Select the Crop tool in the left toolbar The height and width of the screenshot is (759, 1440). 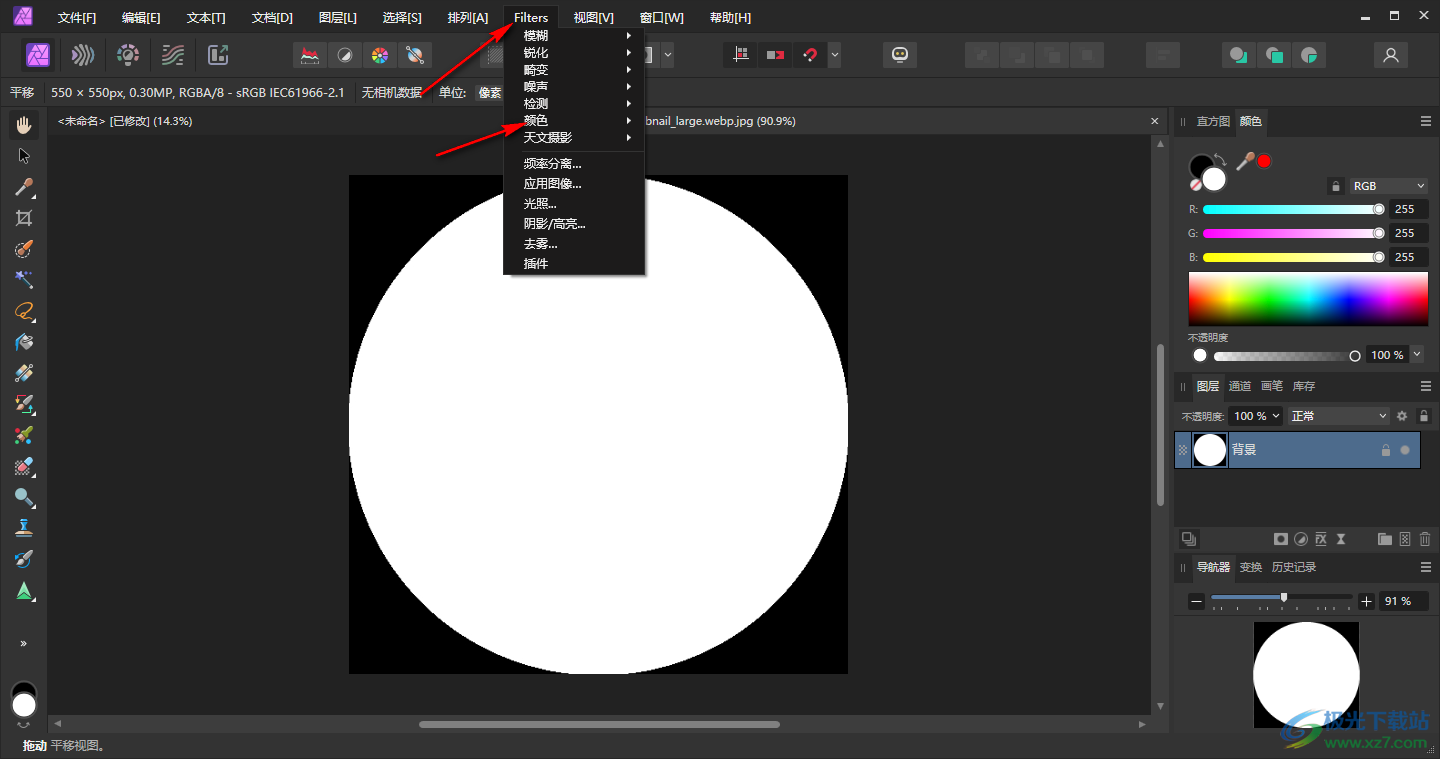click(x=24, y=218)
